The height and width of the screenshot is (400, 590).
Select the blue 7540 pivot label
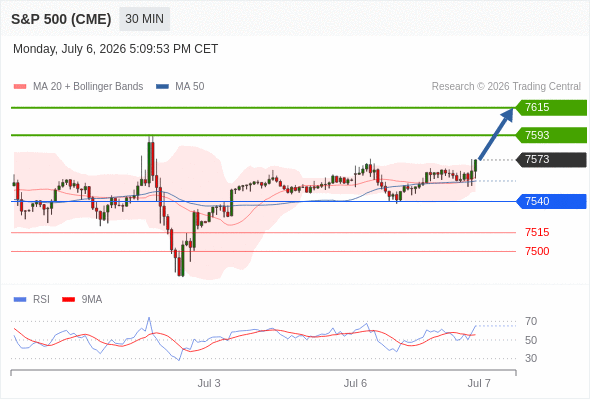coord(551,201)
